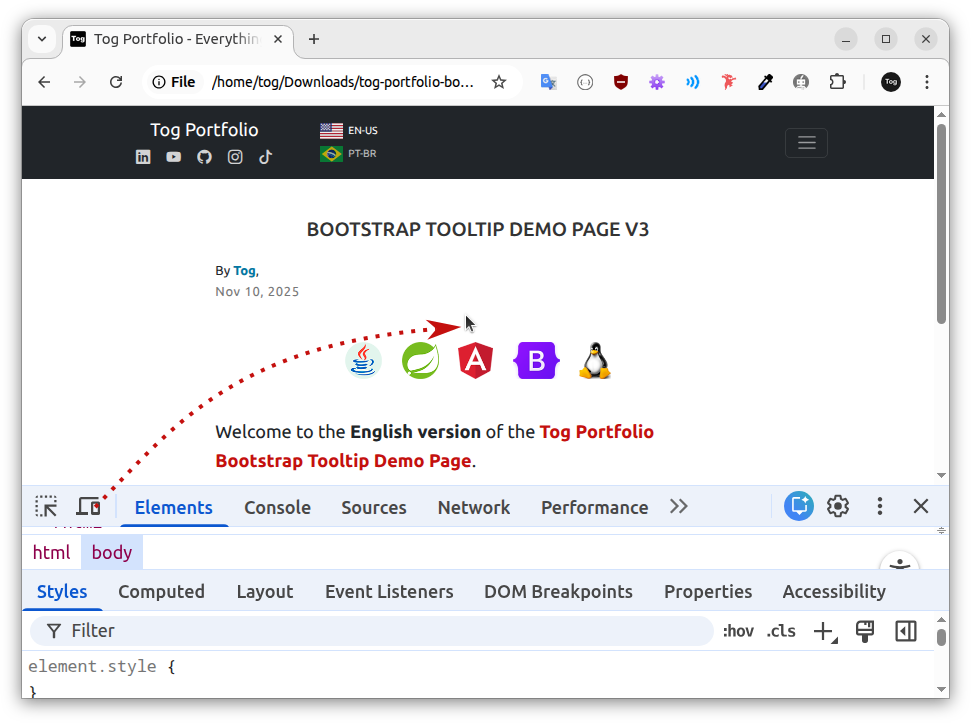Switch language to PT-BR
The image size is (971, 723).
point(349,154)
